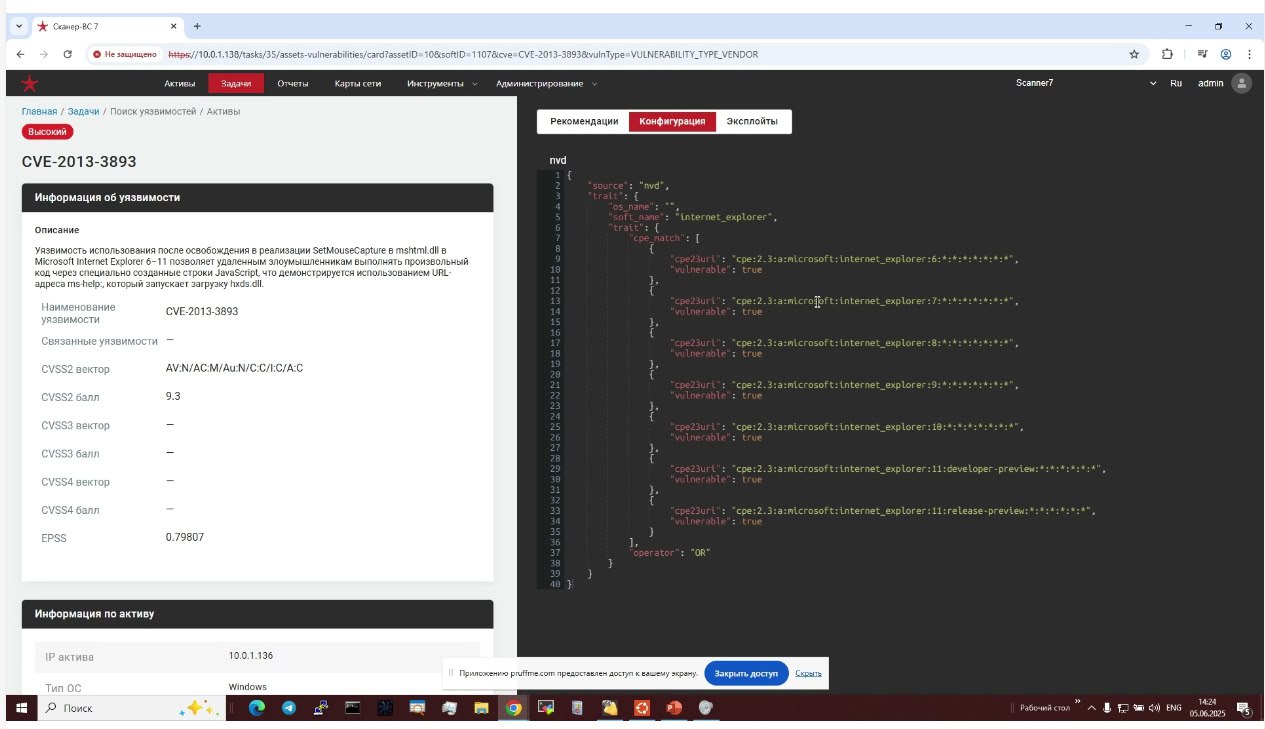Click the CVE-2013-3893 page heading
Screen dimensions: 1265x729
pos(79,162)
